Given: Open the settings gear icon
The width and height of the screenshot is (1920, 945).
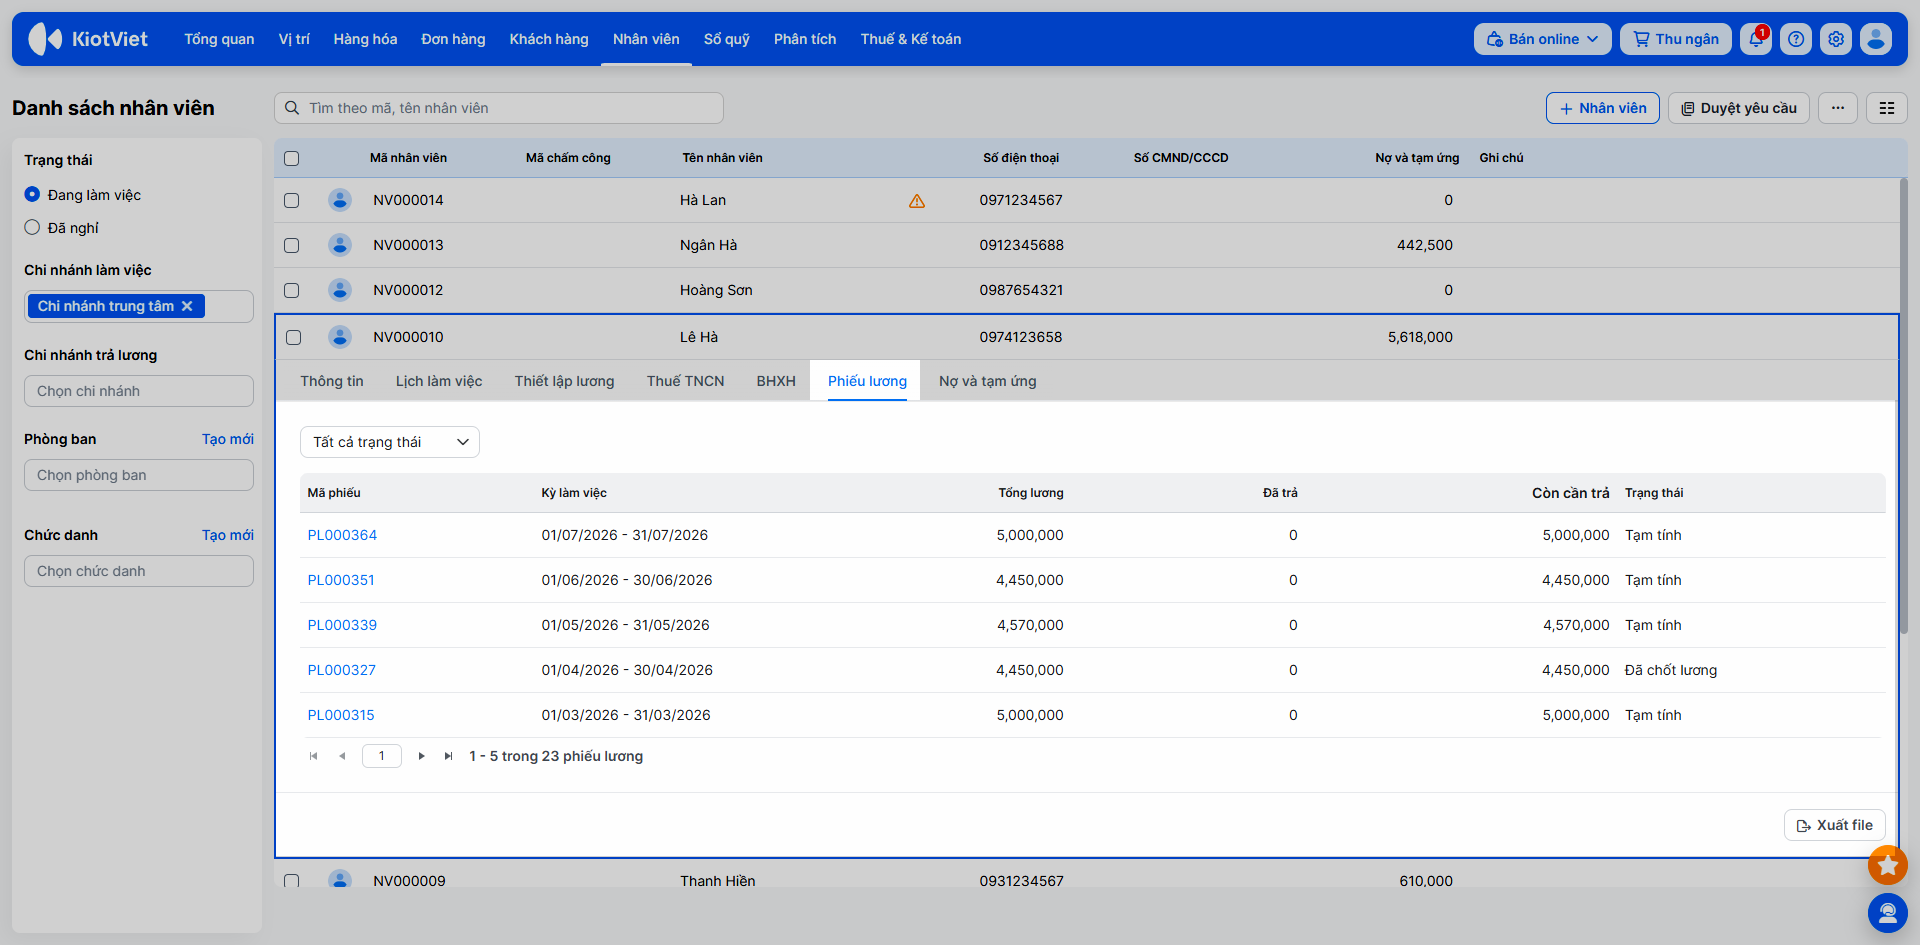Looking at the screenshot, I should coord(1836,39).
